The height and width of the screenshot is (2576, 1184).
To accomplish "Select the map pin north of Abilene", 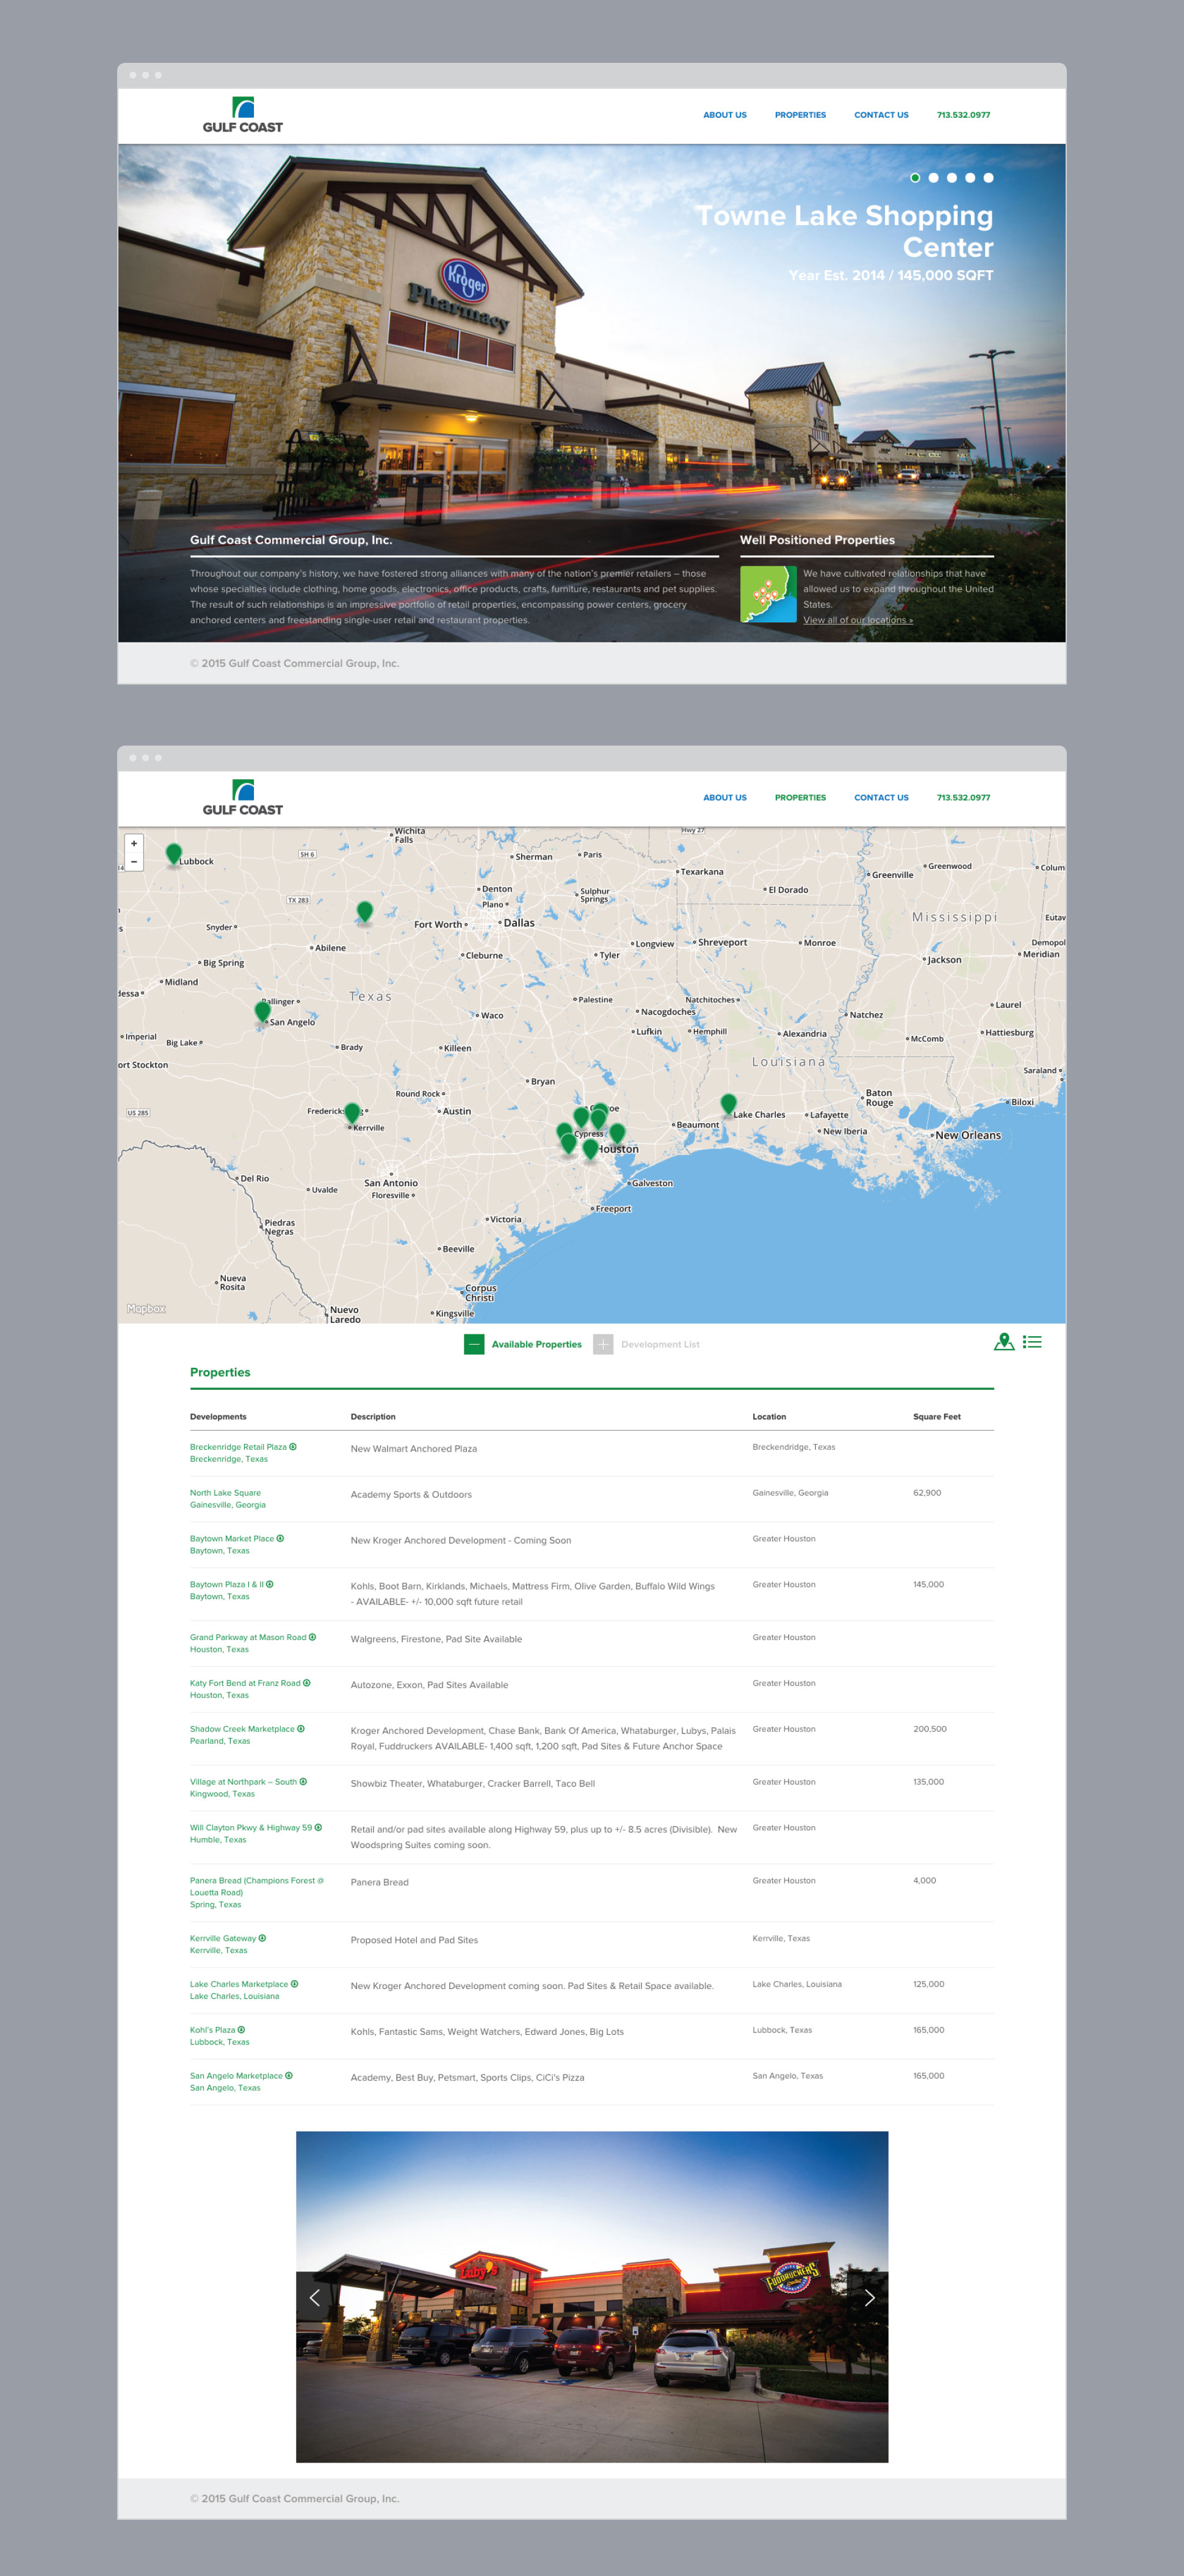I will point(365,912).
